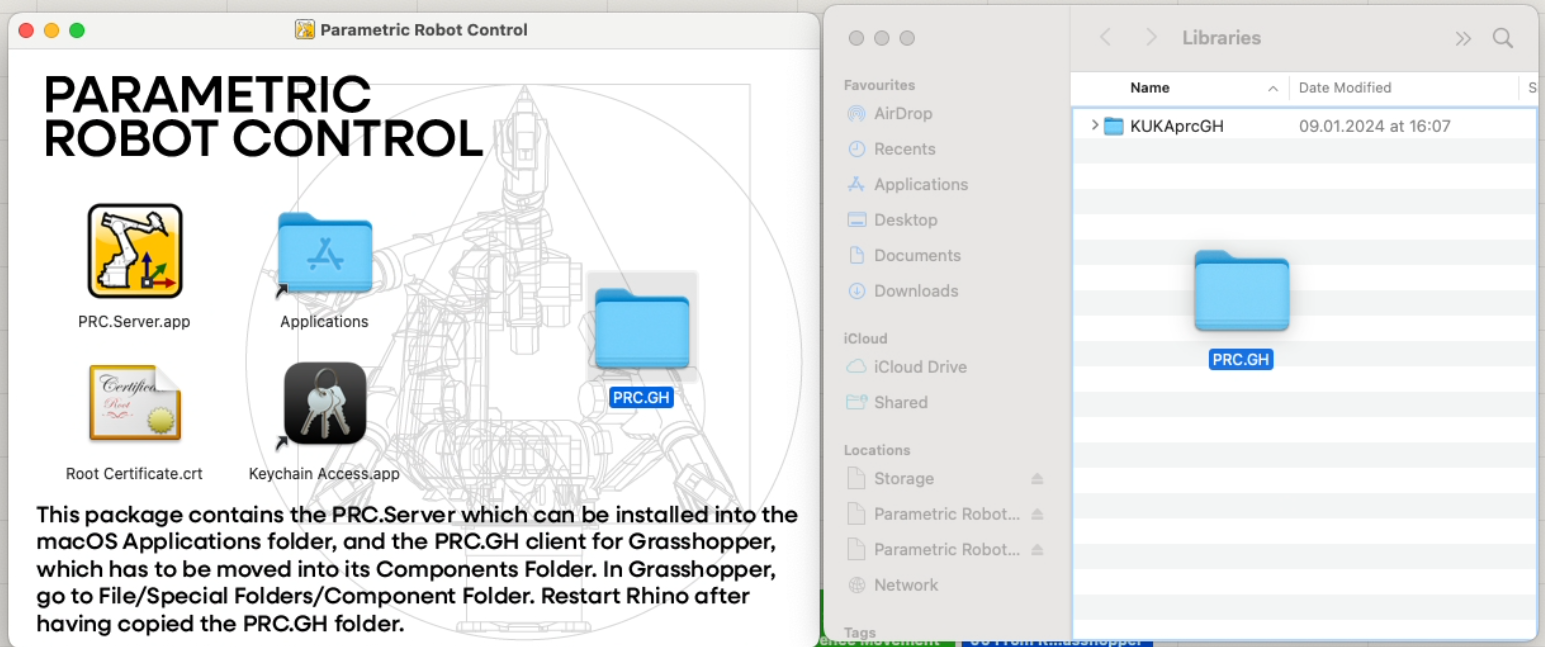Select the Root Certificate.crt file icon
Viewport: 1545px width, 647px height.
pyautogui.click(x=134, y=403)
